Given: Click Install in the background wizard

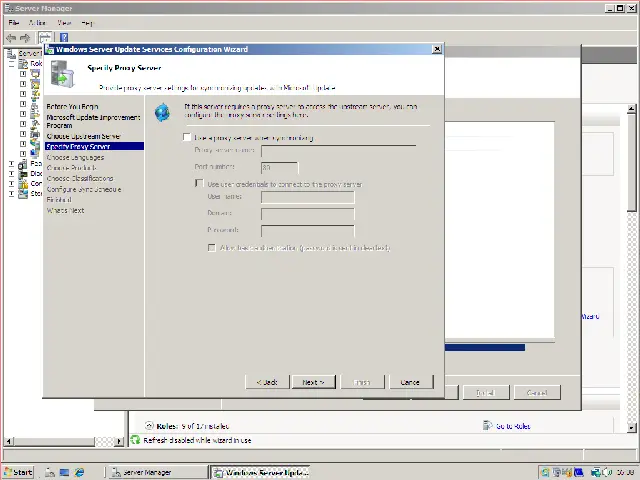Looking at the screenshot, I should click(x=486, y=393).
